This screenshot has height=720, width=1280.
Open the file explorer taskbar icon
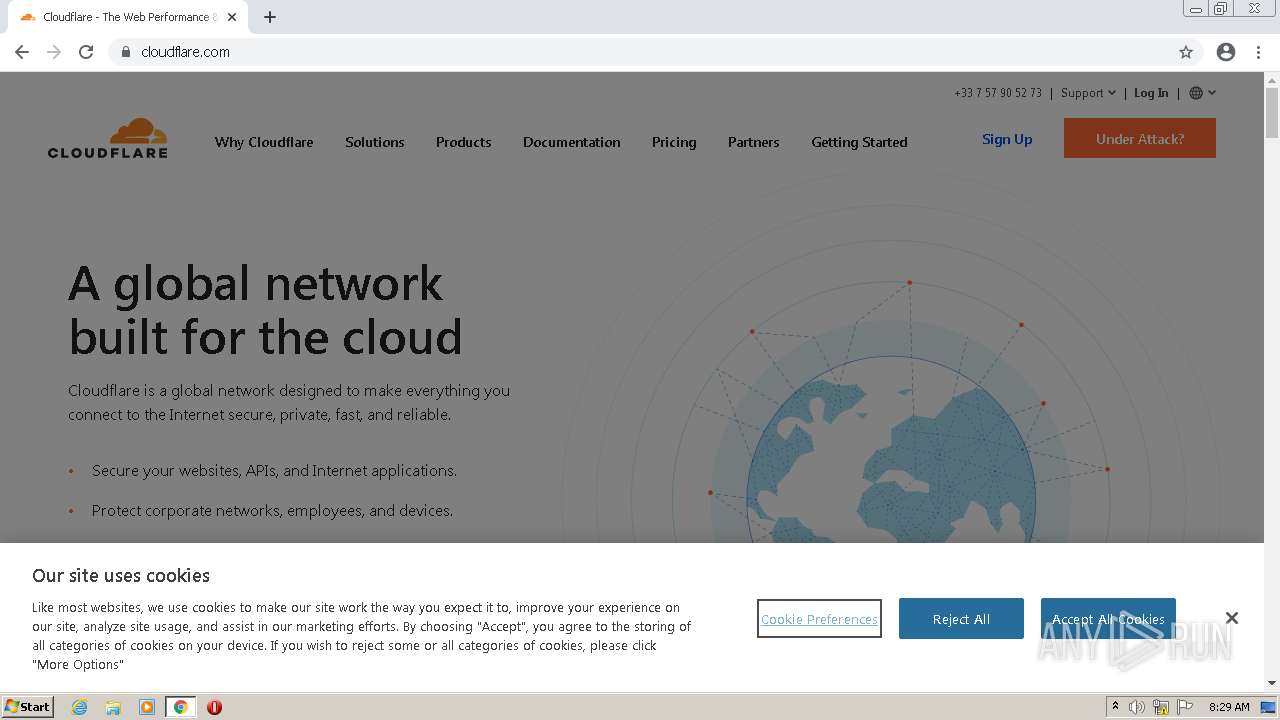pyautogui.click(x=113, y=707)
